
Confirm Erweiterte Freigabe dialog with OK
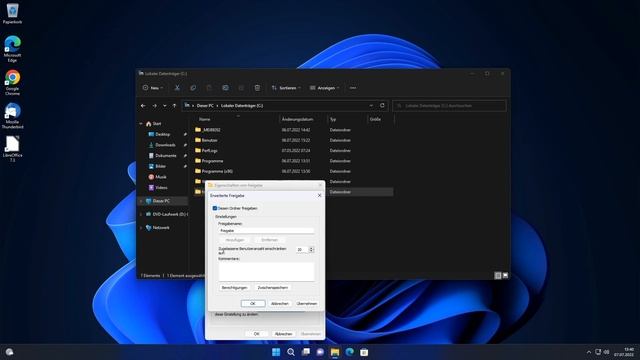(253, 303)
